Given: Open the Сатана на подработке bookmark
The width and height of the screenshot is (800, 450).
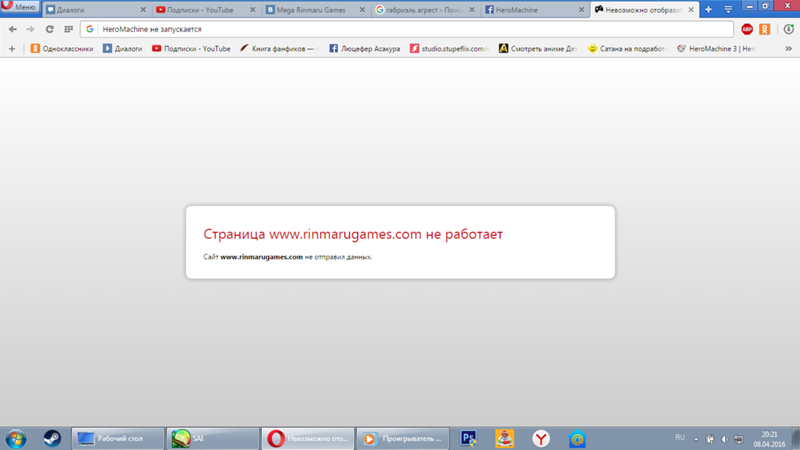Looking at the screenshot, I should point(627,48).
